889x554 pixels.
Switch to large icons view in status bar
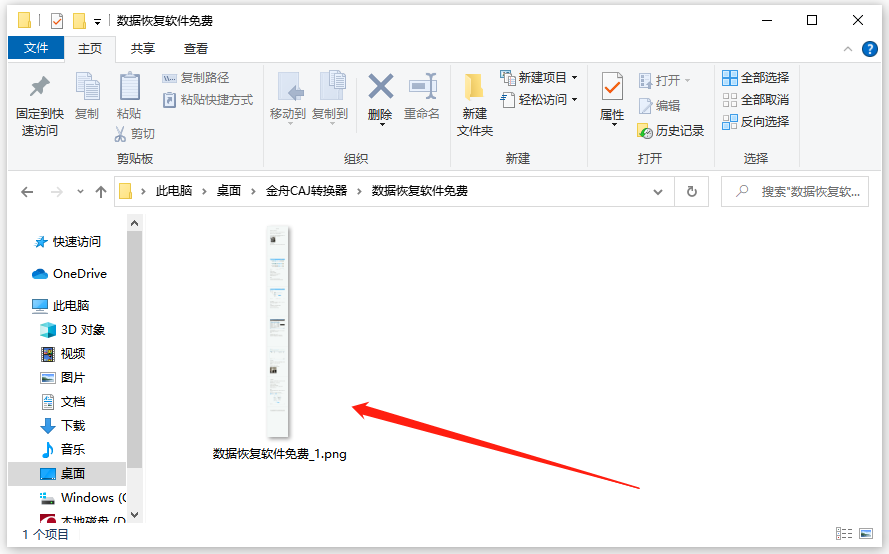tap(864, 534)
